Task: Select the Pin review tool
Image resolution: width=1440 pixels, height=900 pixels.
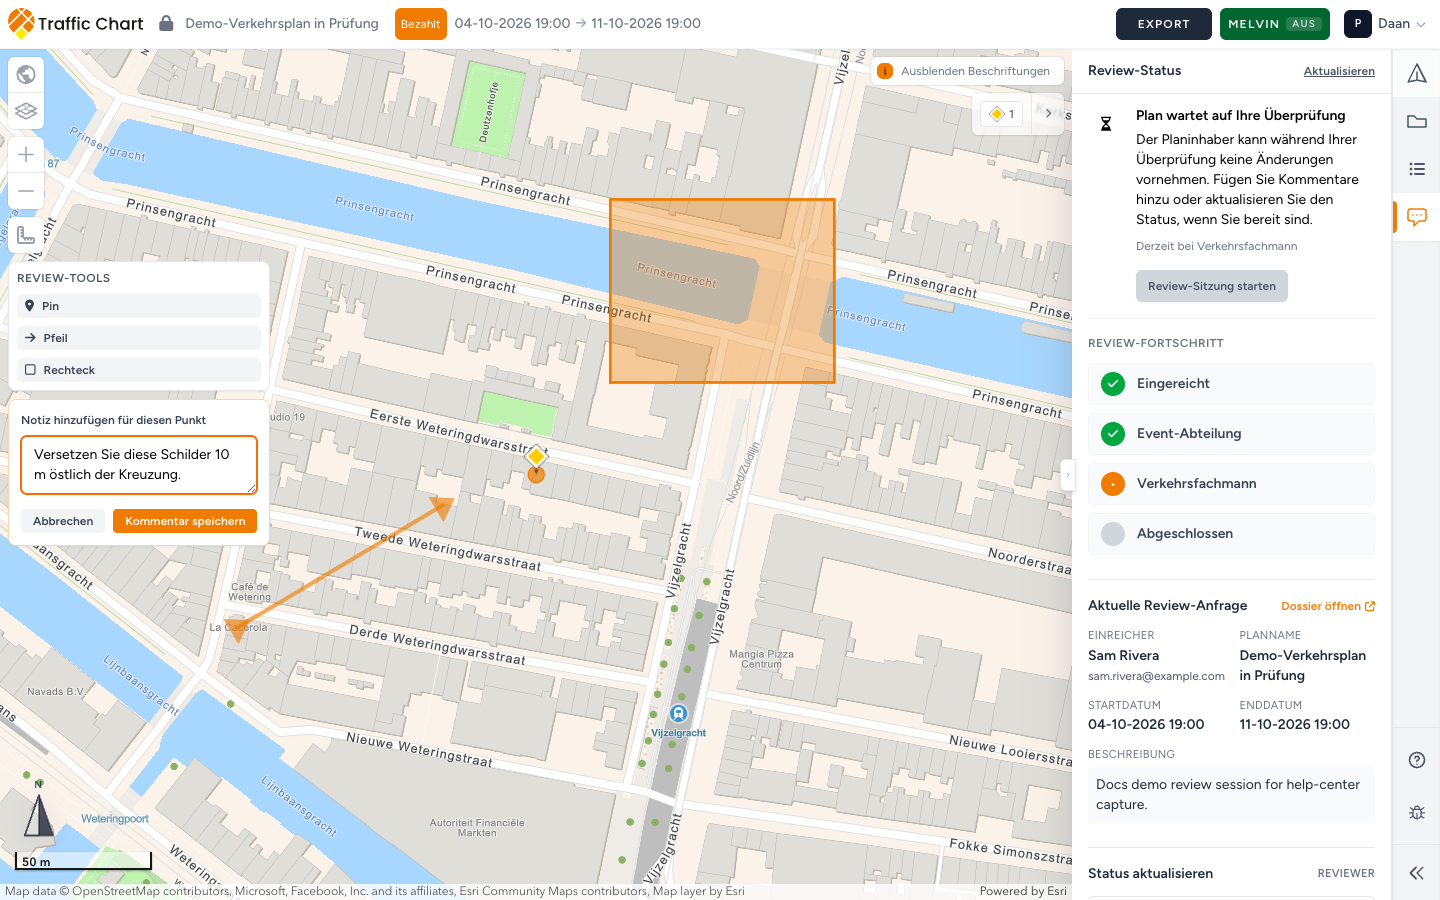Action: (x=139, y=306)
